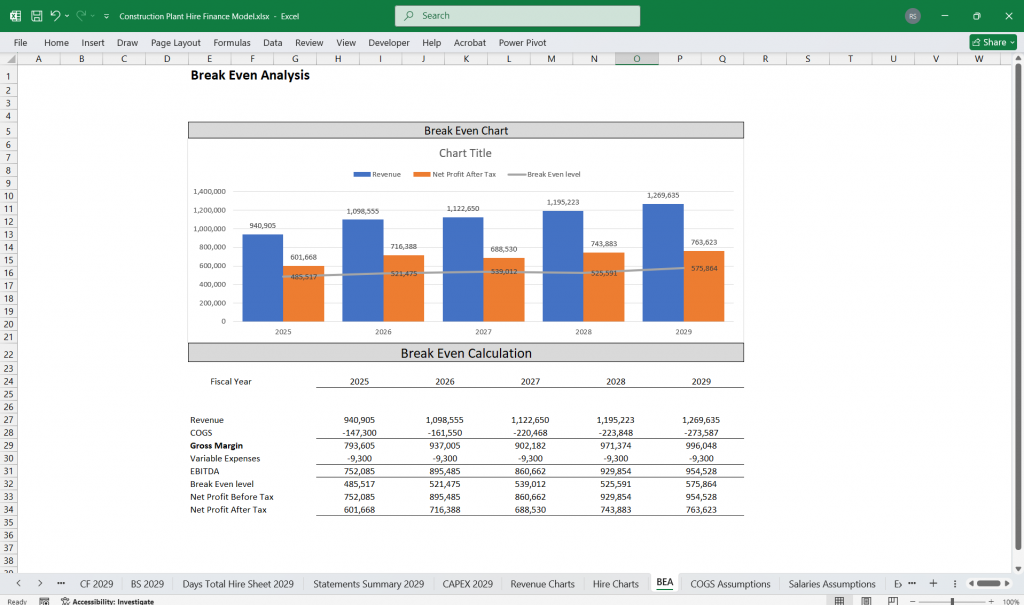Add a new worksheet with the plus button
Image resolution: width=1024 pixels, height=605 pixels.
coord(932,583)
